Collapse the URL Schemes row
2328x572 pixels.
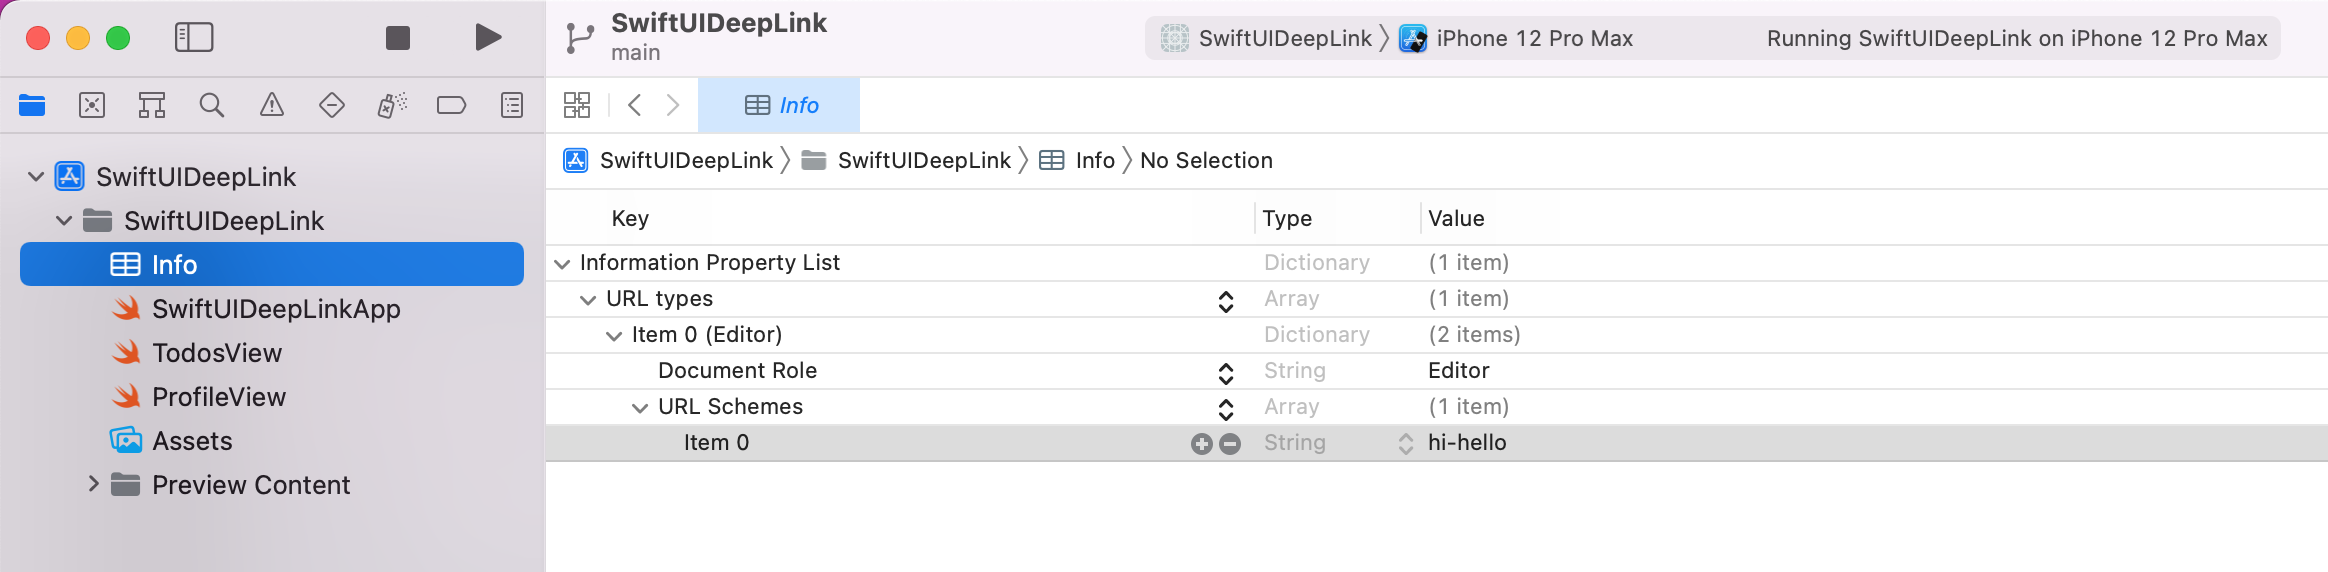pos(640,407)
